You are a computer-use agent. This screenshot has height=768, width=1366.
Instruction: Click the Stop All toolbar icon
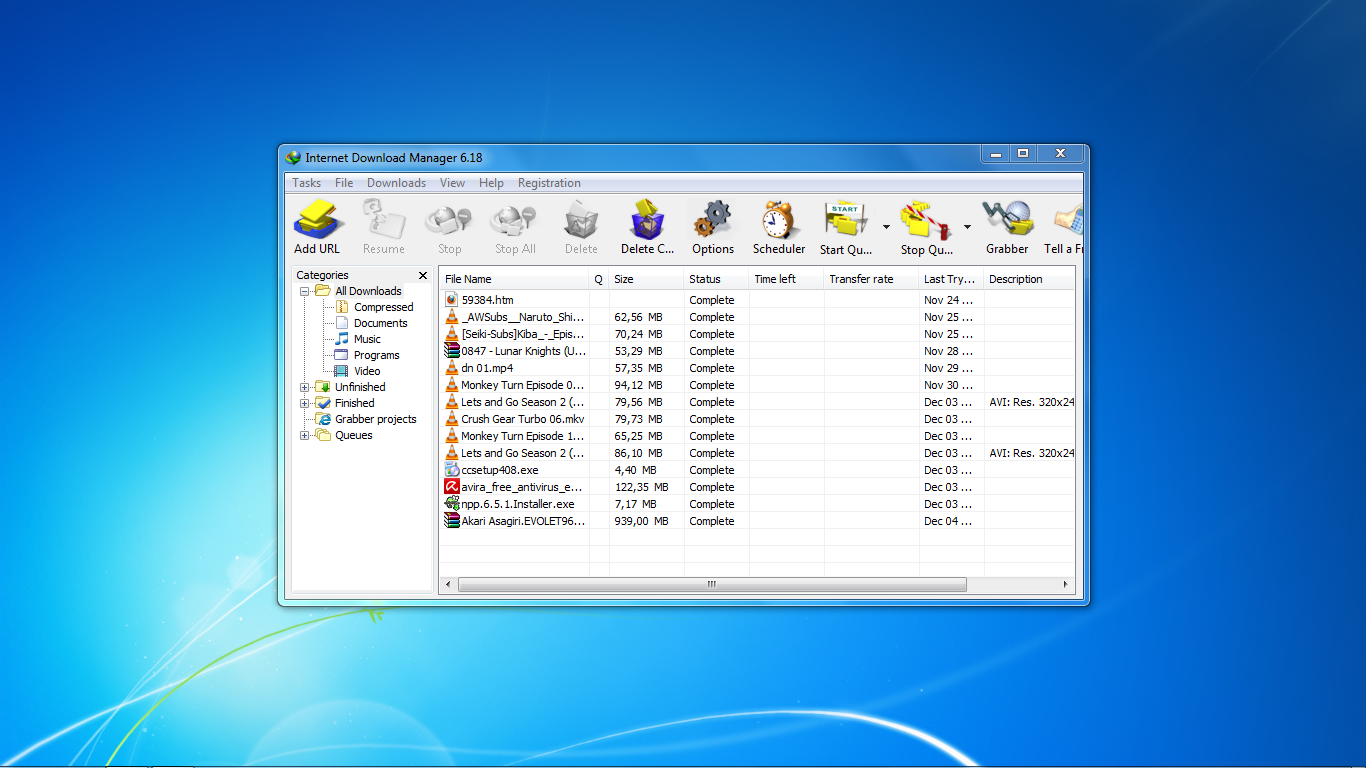[515, 220]
